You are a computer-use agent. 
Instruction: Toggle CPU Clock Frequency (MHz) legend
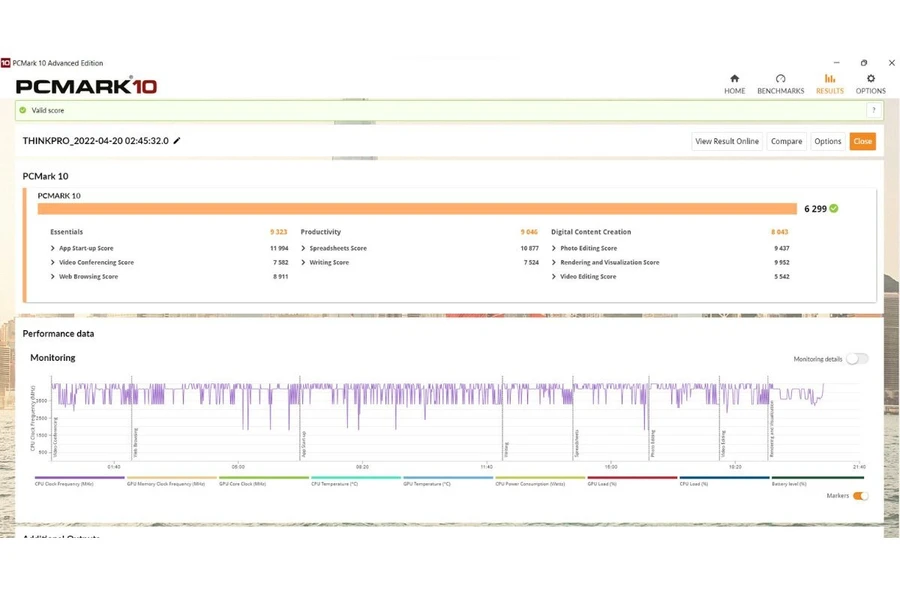pyautogui.click(x=79, y=481)
